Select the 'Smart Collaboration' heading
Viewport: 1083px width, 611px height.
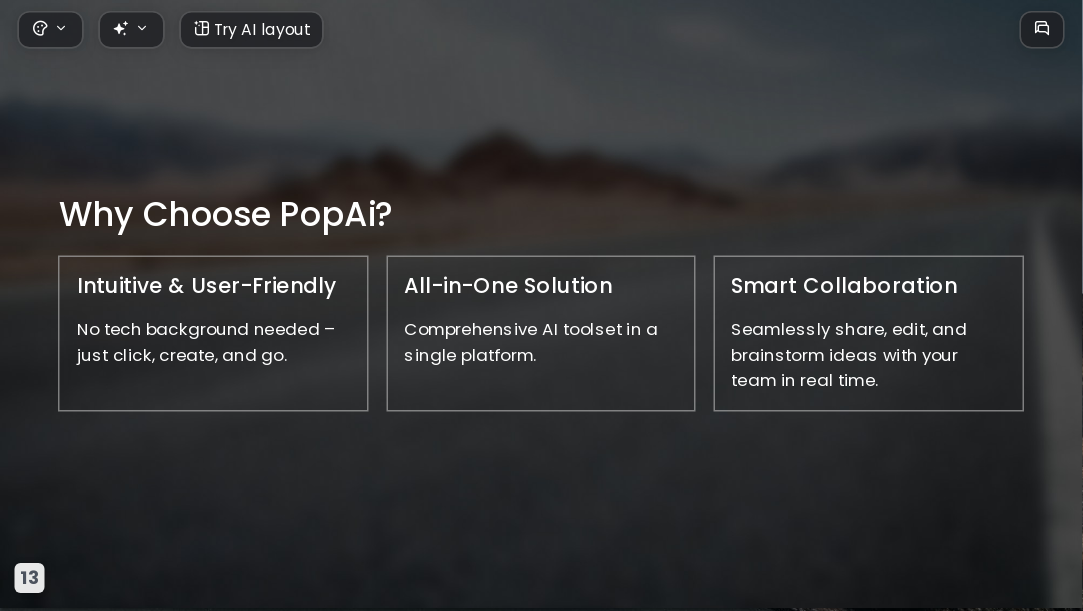pyautogui.click(x=844, y=286)
